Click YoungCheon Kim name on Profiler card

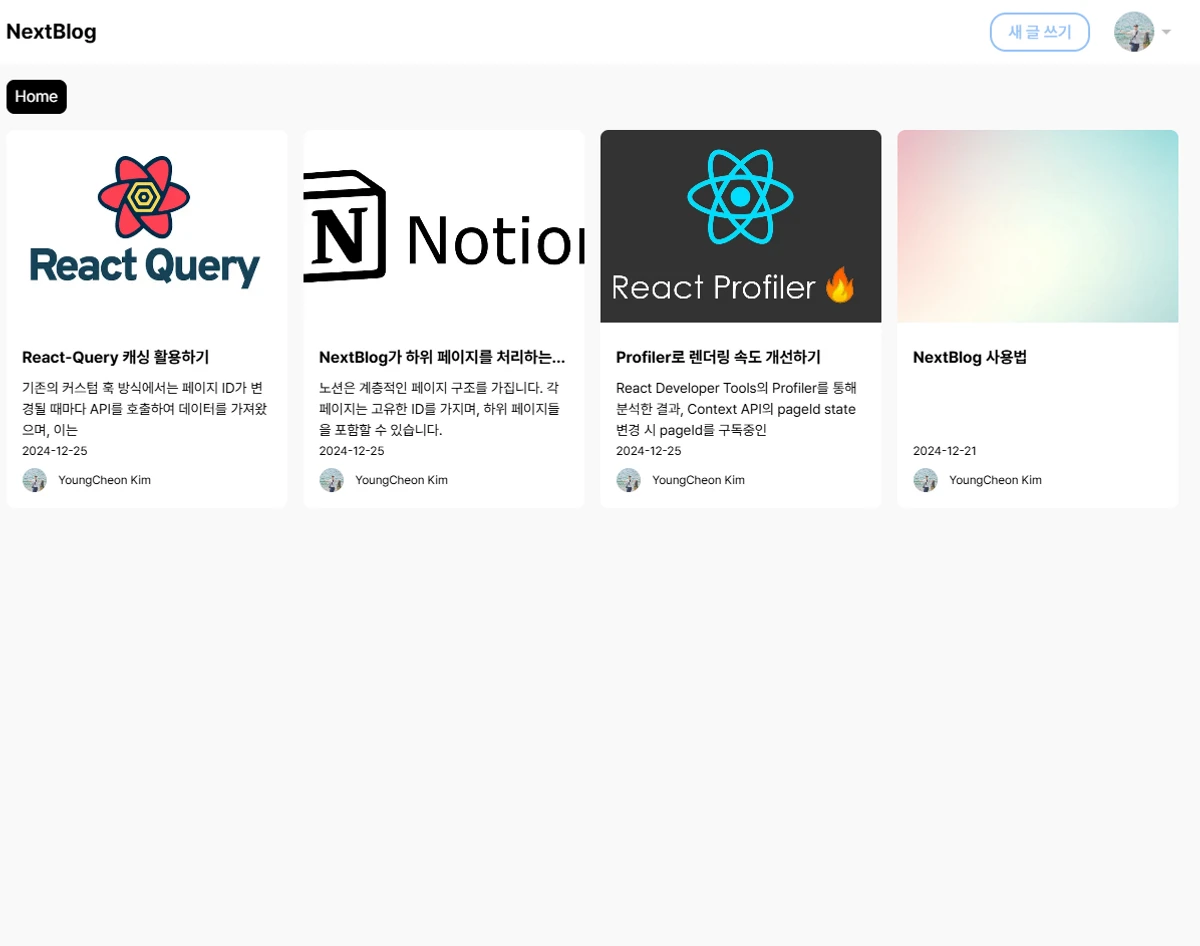click(x=698, y=480)
